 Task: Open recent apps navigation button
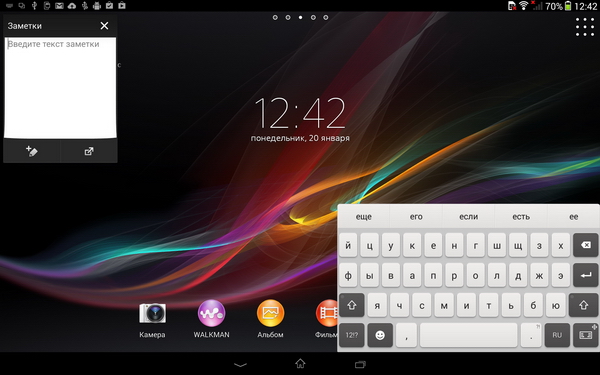tap(360, 364)
